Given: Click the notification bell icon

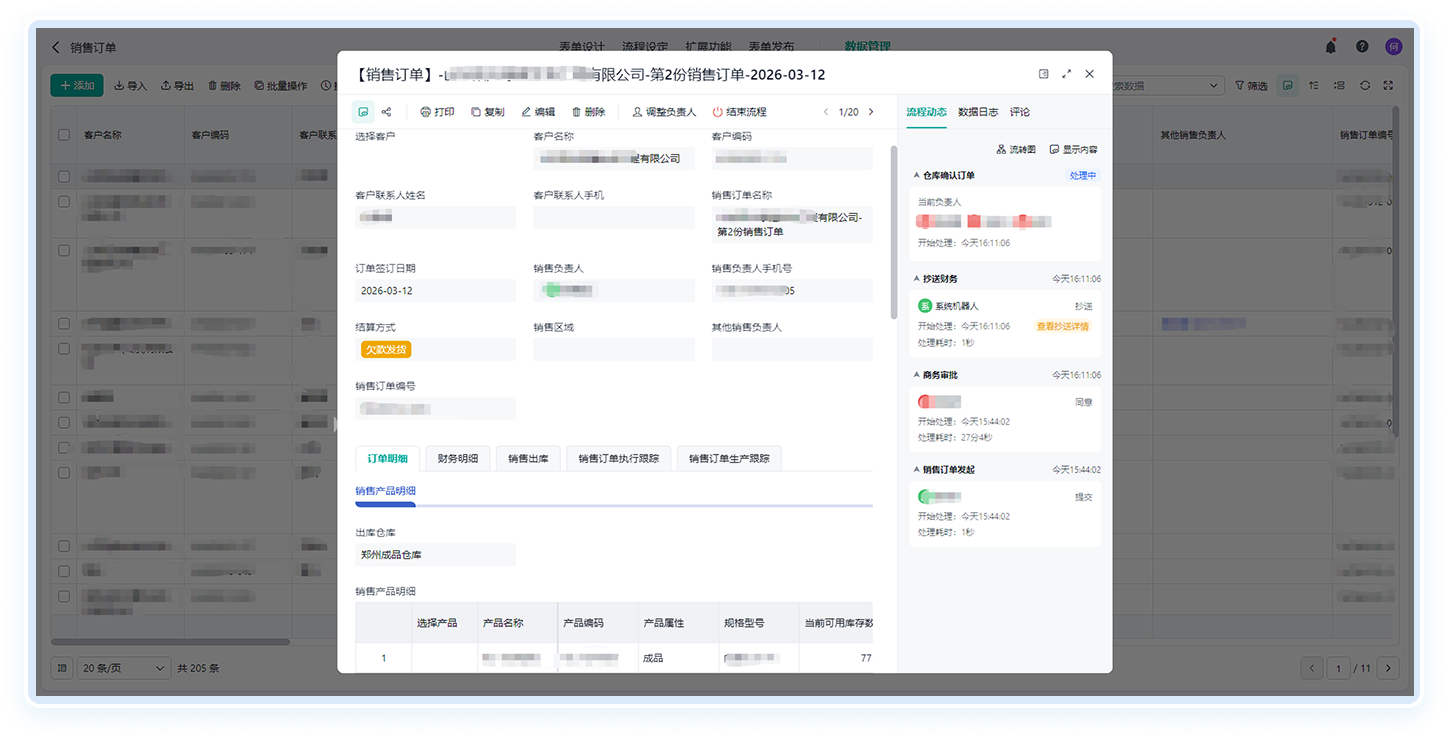Looking at the screenshot, I should tap(1331, 47).
